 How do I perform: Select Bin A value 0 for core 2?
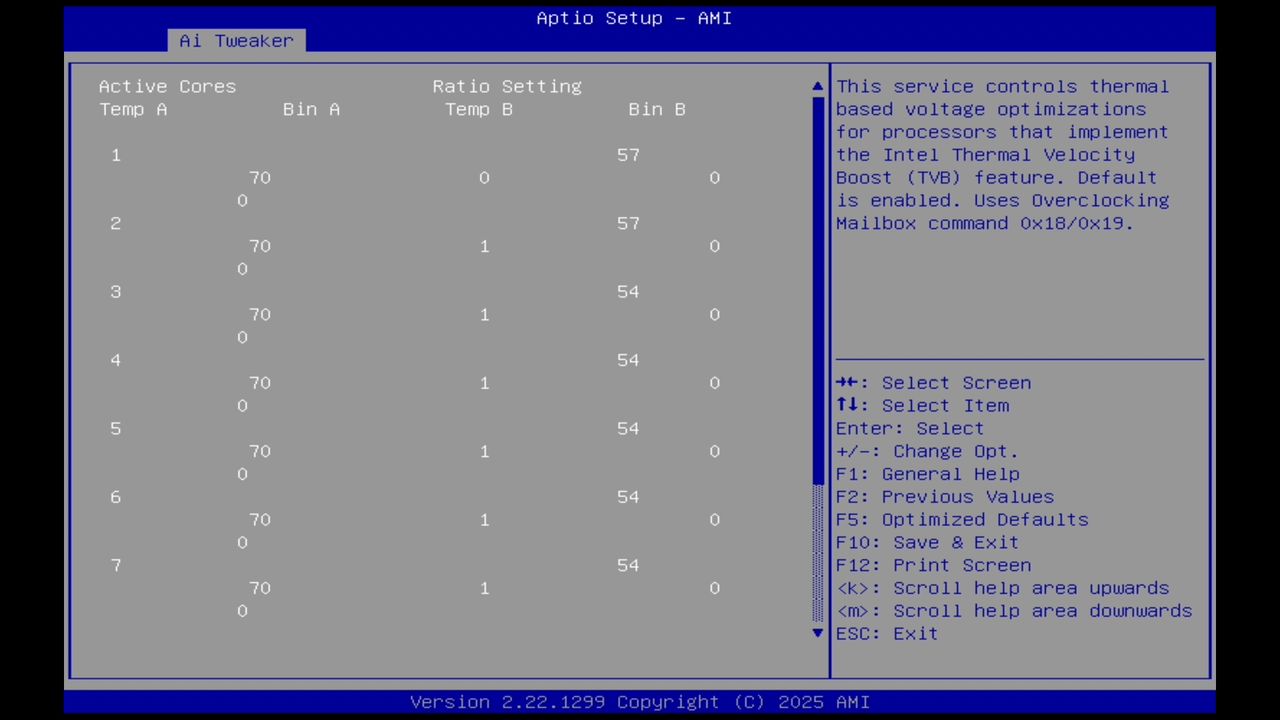[x=242, y=268]
